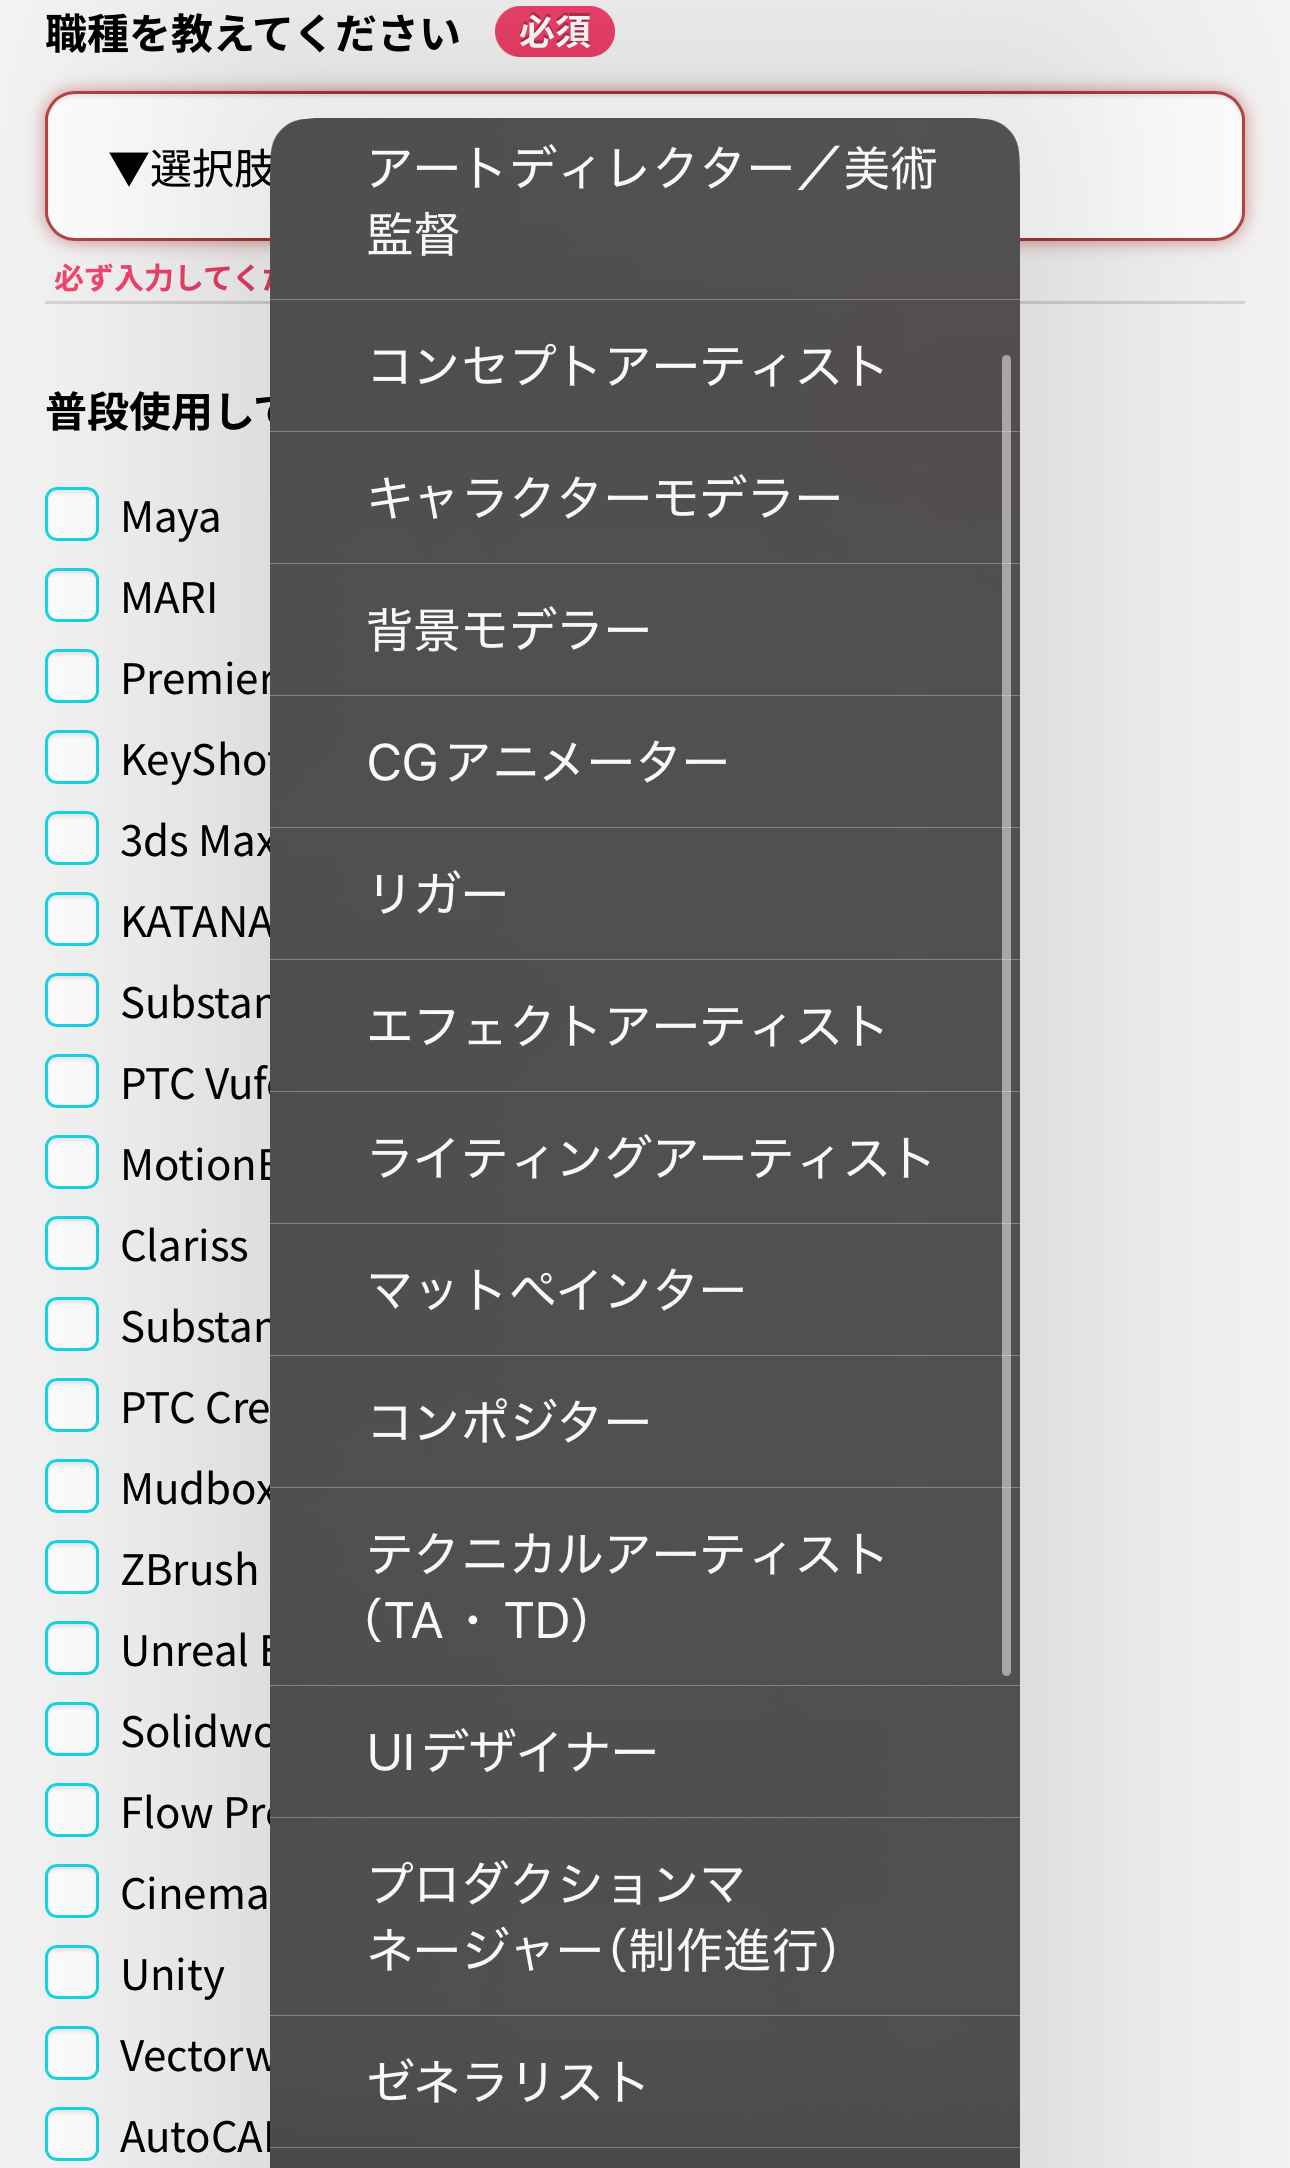
Task: Check the Maya software checkbox
Action: click(x=72, y=514)
